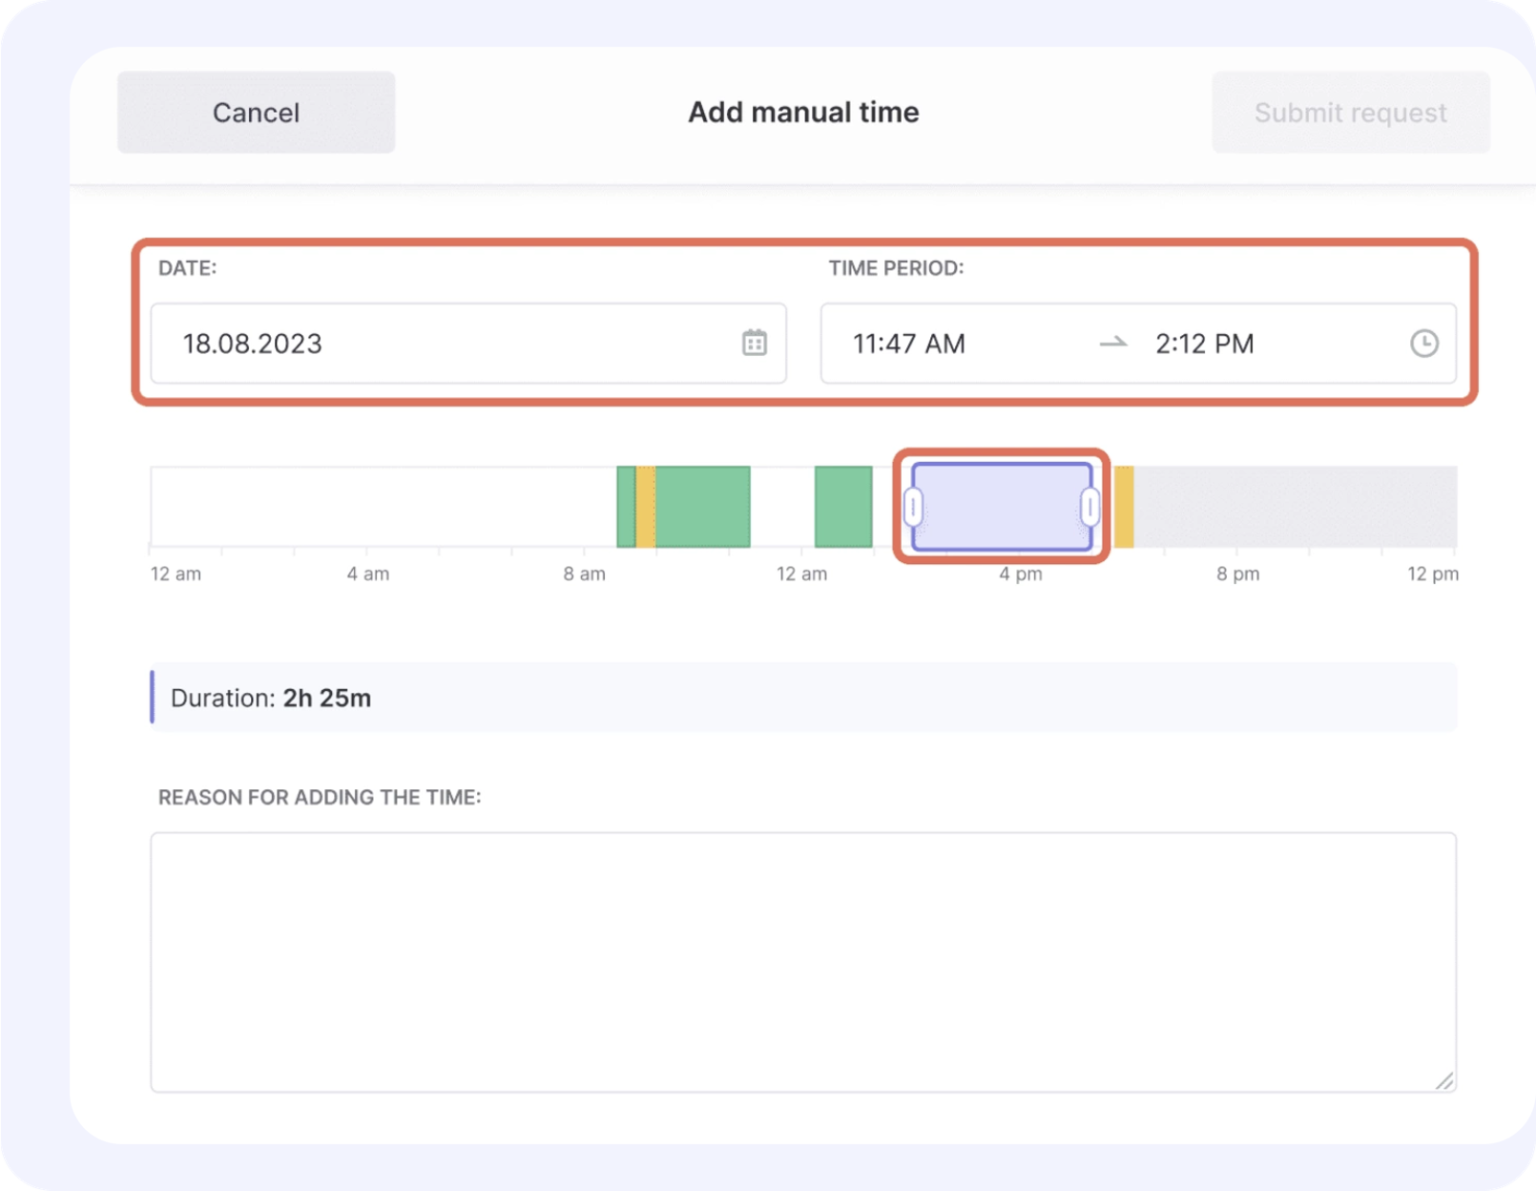Click the arrow icon between the two times
Viewport: 1536px width, 1191px height.
(1113, 344)
